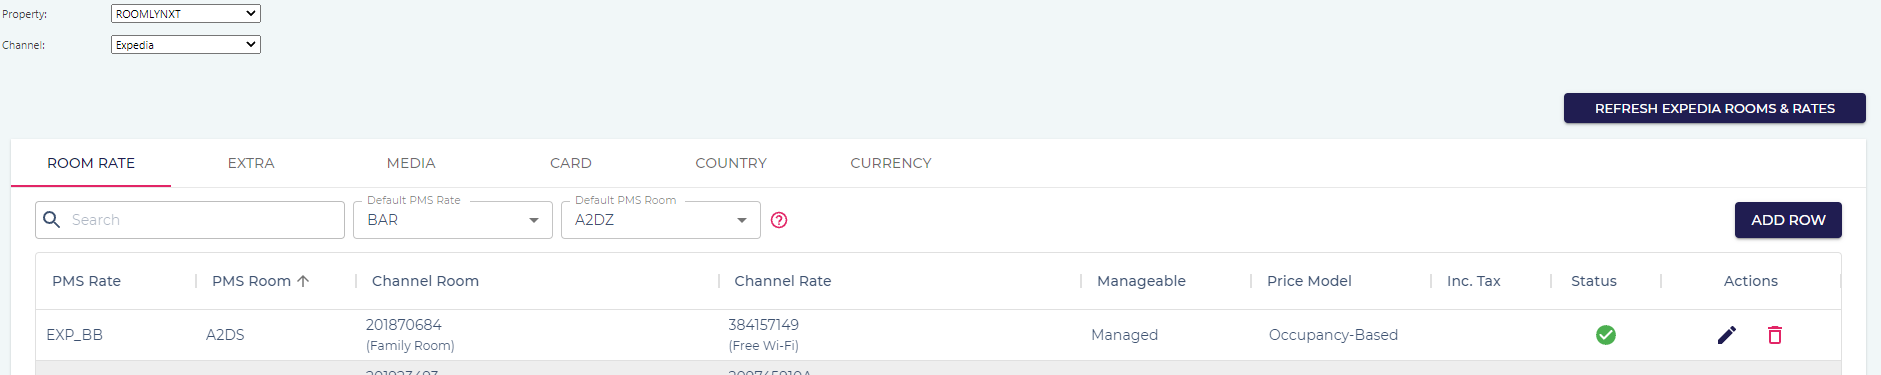
Task: Click the green status checkmark icon
Action: pos(1606,335)
